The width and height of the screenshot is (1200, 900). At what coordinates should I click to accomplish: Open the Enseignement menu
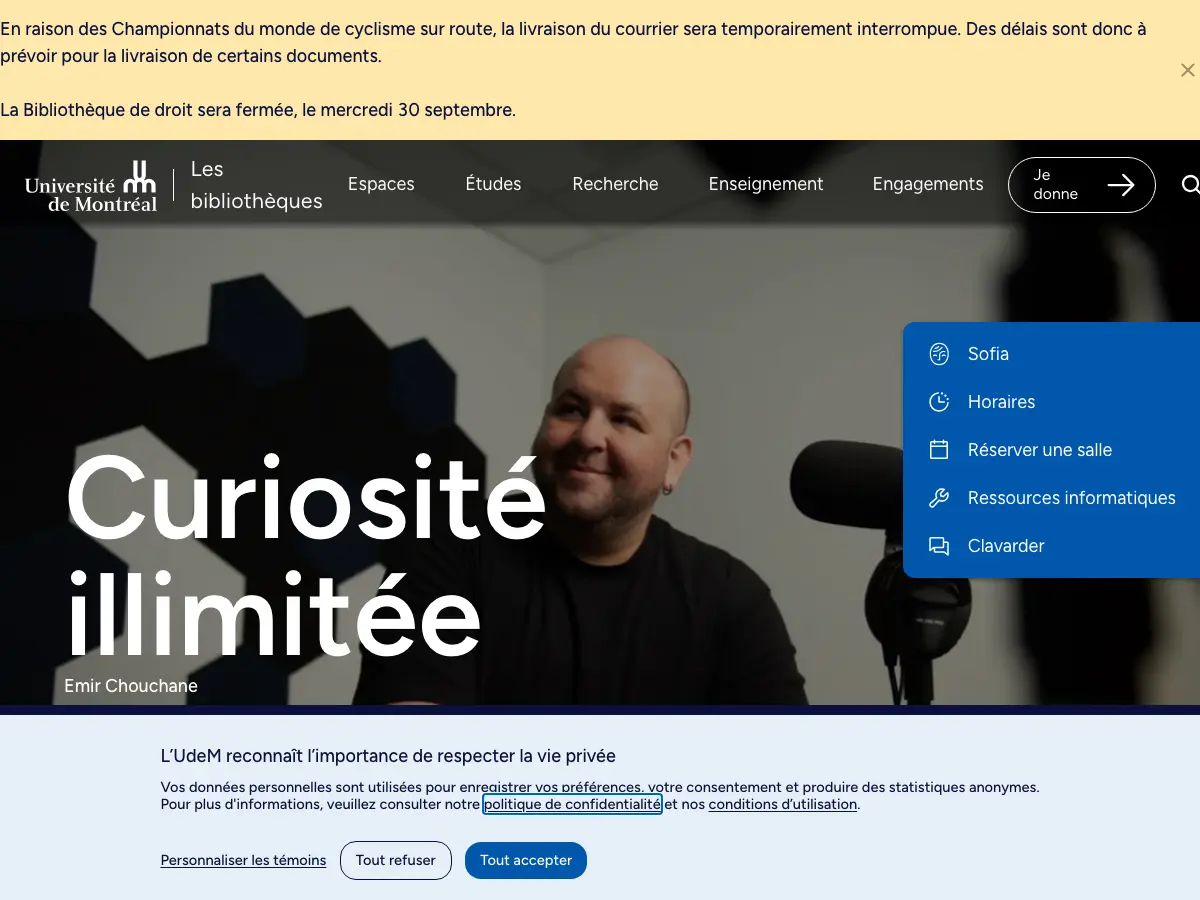click(x=766, y=184)
